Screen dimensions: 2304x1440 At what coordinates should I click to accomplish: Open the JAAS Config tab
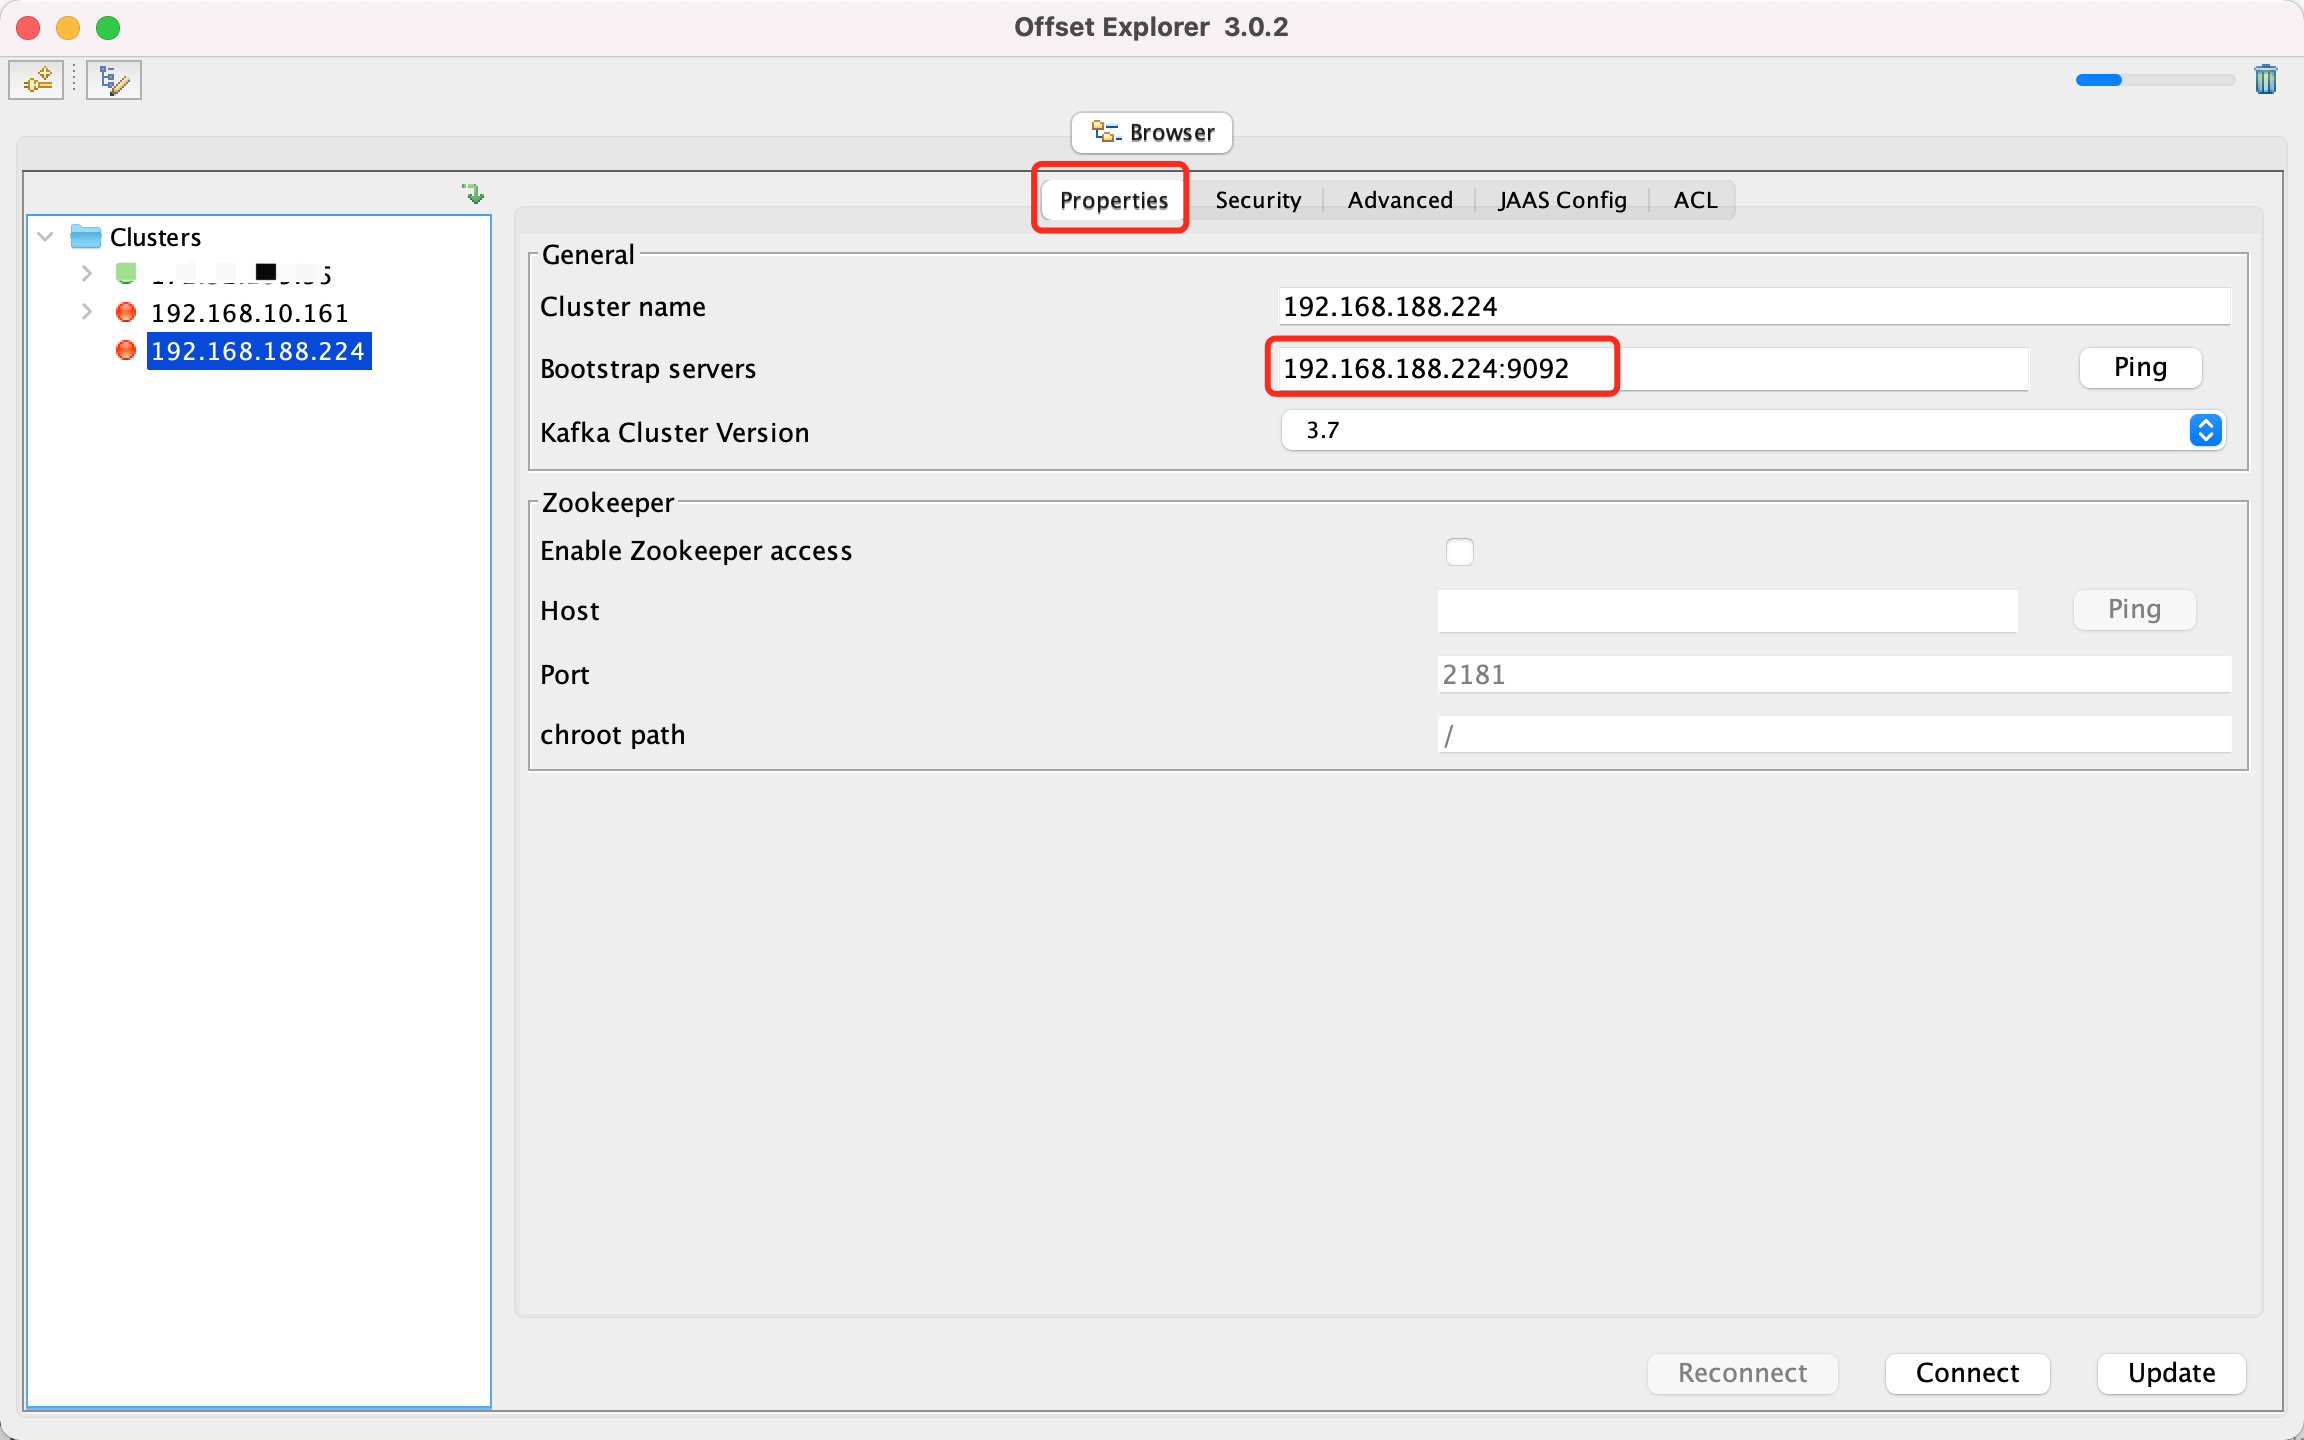coord(1562,200)
